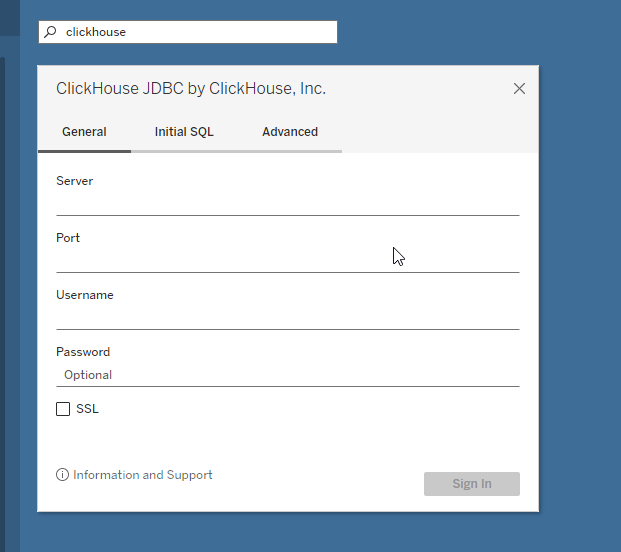621x552 pixels.
Task: Click into the Port text field
Action: click(287, 260)
